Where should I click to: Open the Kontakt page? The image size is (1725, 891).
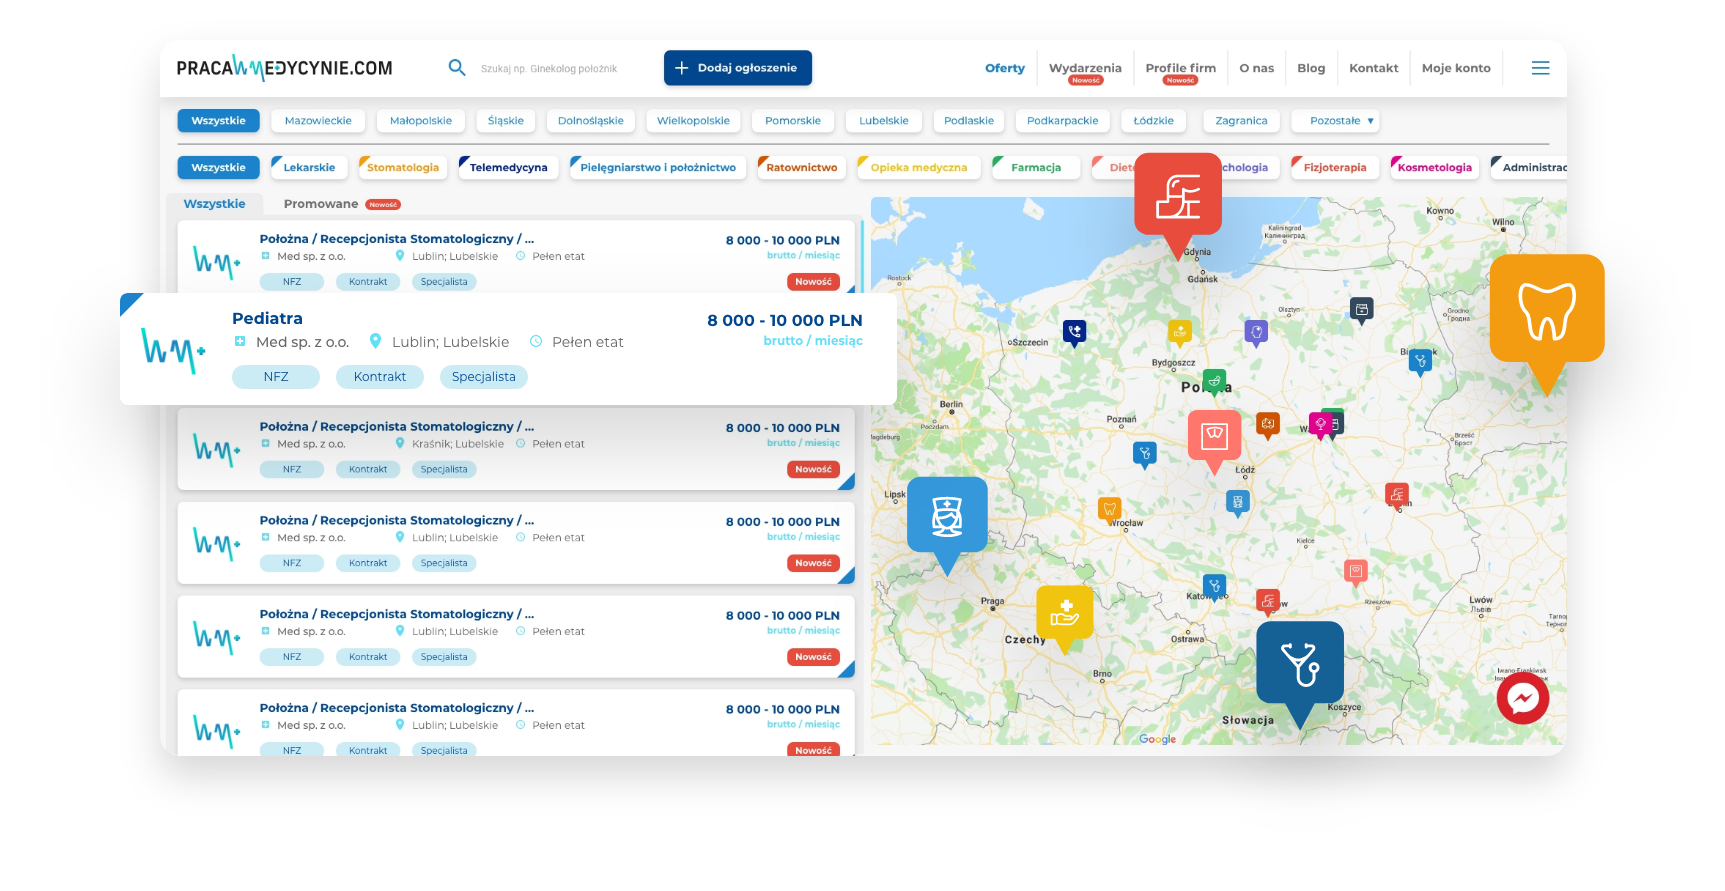(x=1373, y=68)
